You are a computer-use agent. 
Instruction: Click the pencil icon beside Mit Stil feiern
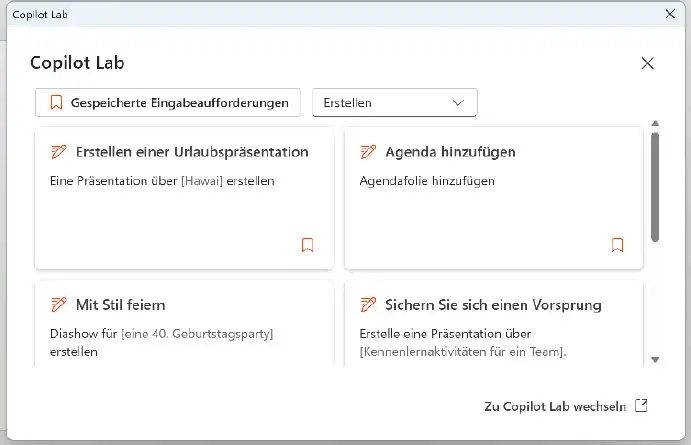click(x=58, y=305)
